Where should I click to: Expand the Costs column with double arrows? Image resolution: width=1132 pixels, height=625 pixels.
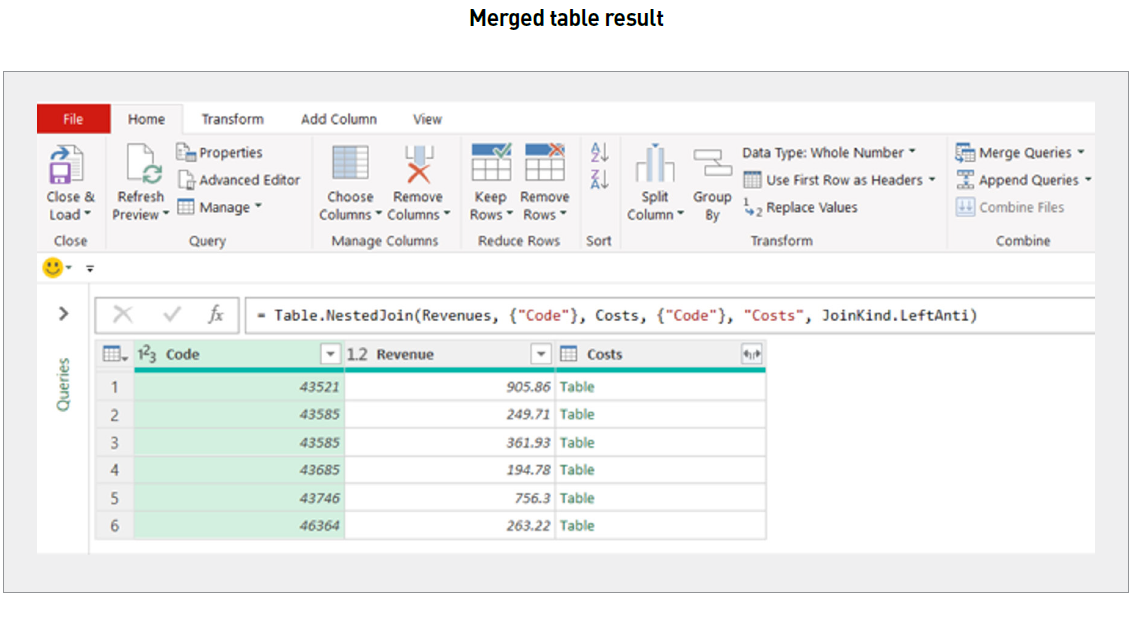[752, 354]
